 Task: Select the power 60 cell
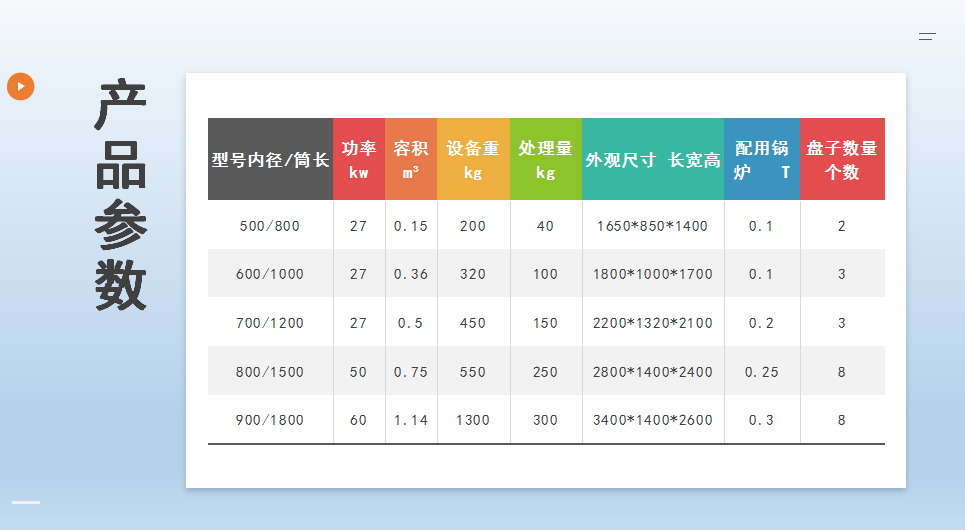[359, 420]
